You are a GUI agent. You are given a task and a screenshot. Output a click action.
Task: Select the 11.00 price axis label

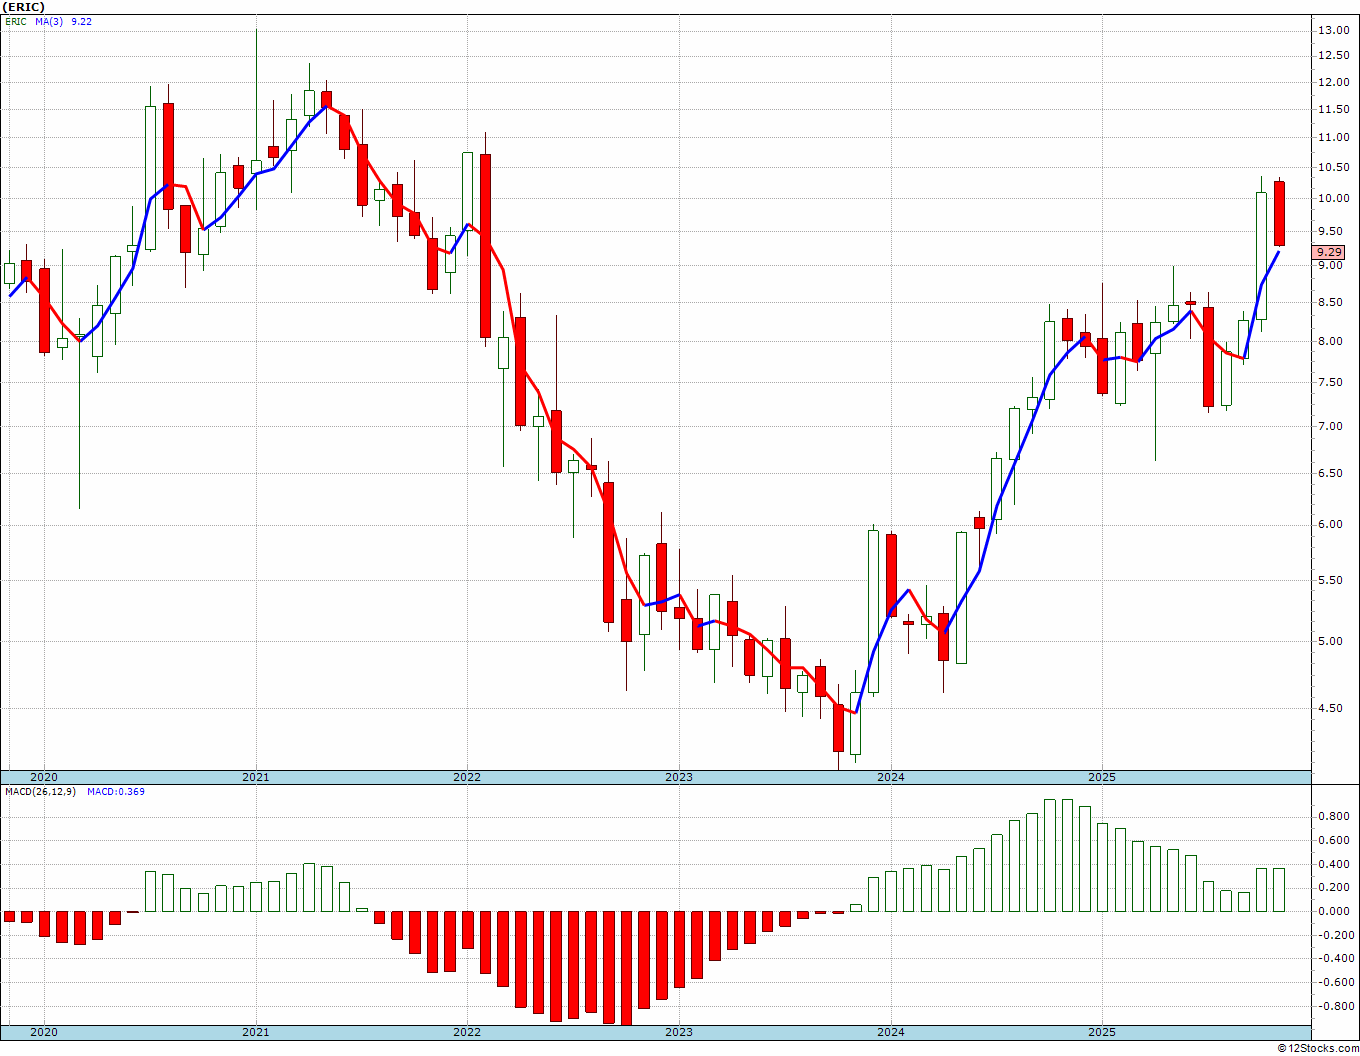point(1334,138)
